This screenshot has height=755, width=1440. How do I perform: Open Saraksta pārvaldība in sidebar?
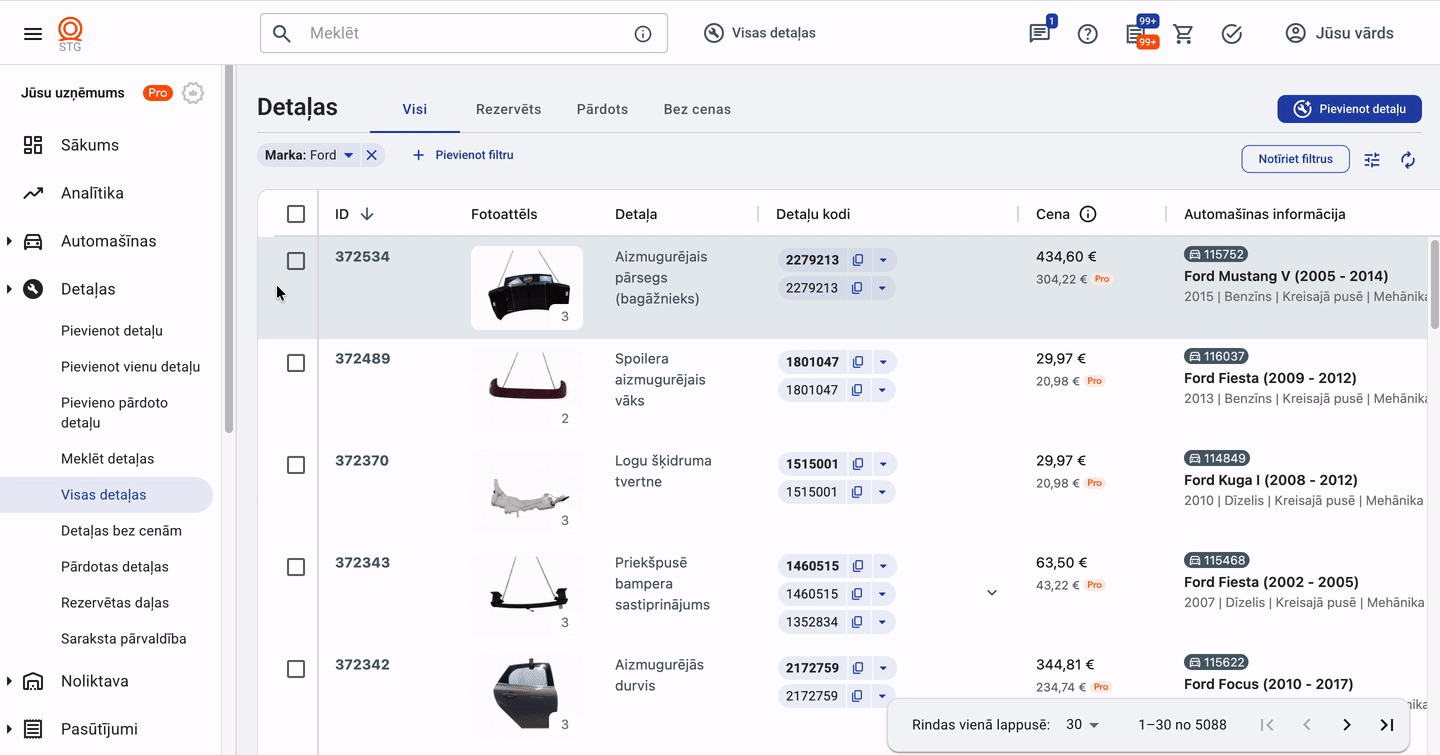point(124,639)
